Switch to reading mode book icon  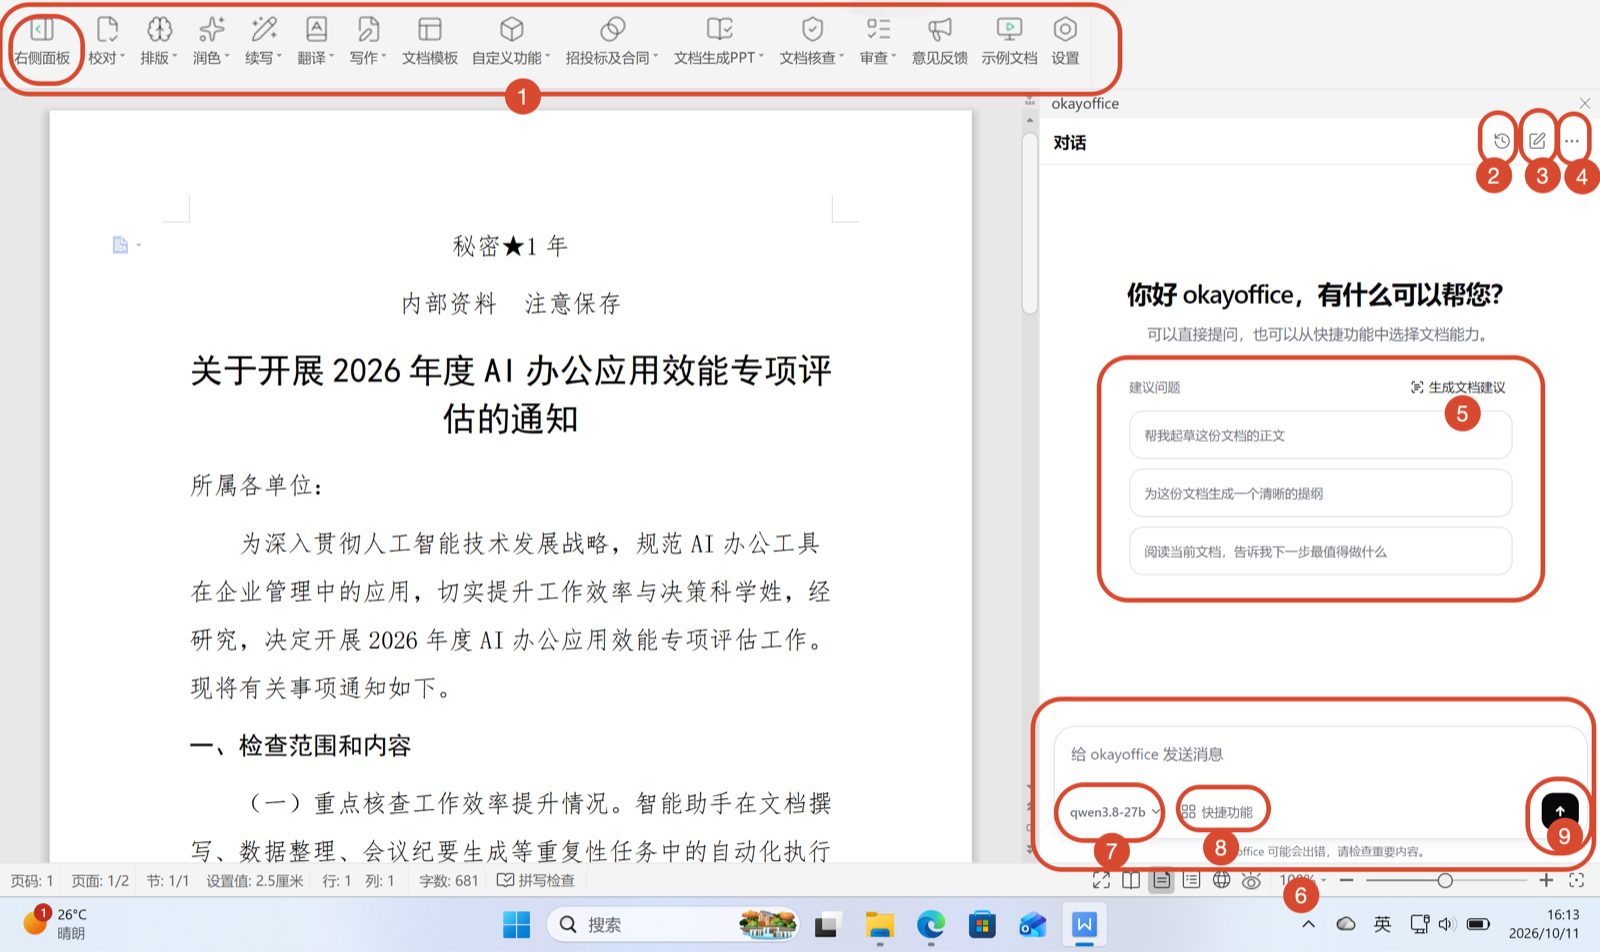coord(1131,880)
